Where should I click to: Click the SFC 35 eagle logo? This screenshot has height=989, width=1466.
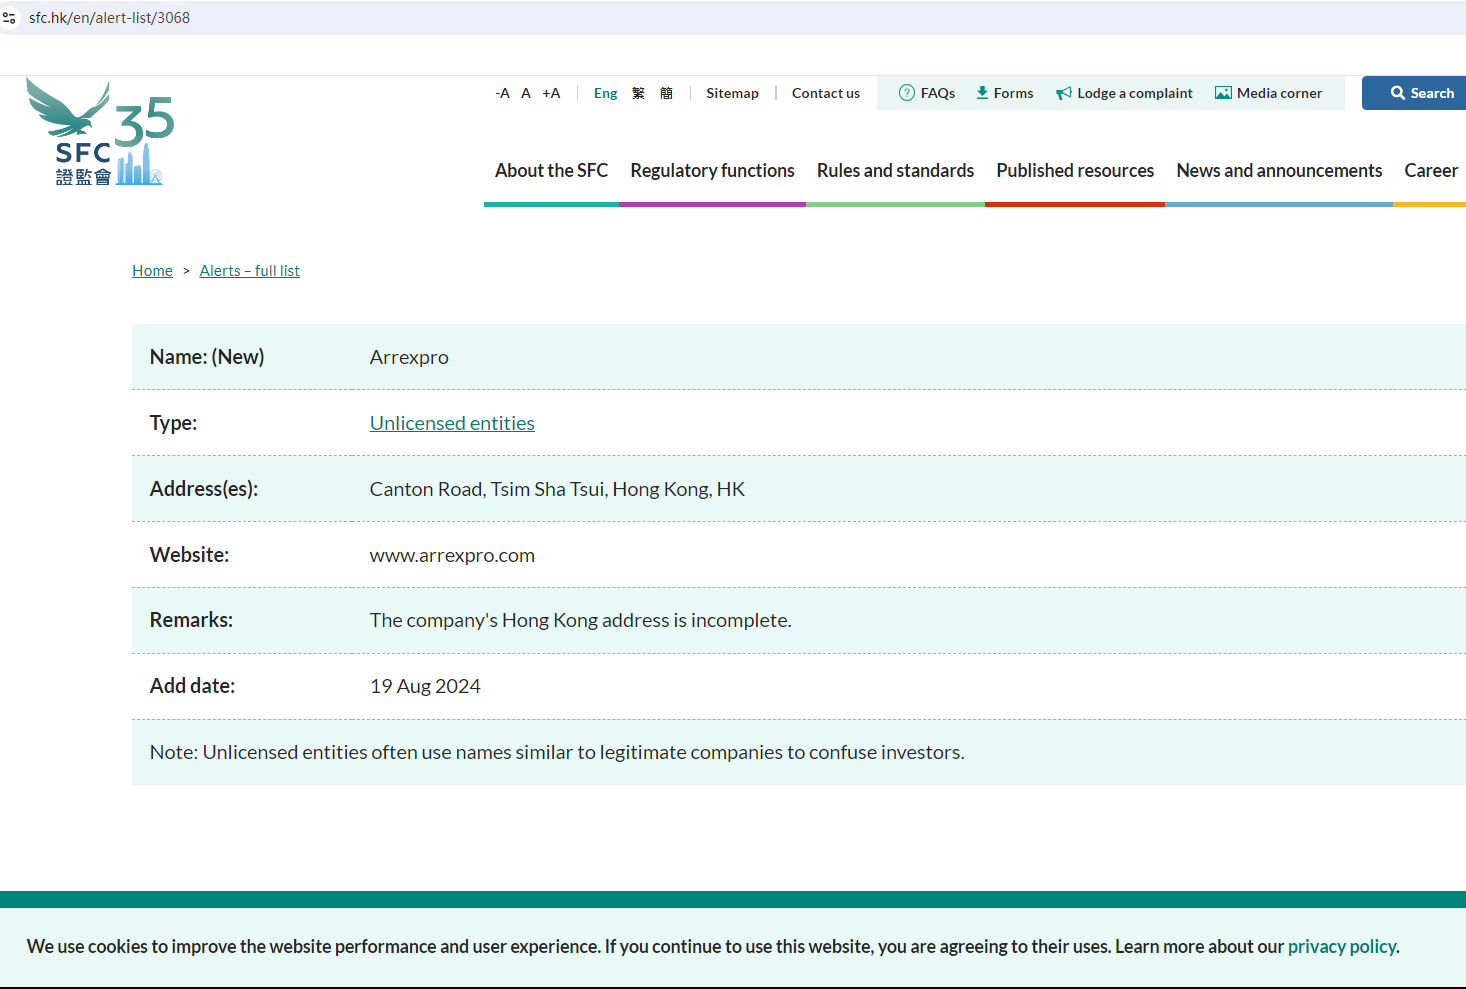click(100, 132)
